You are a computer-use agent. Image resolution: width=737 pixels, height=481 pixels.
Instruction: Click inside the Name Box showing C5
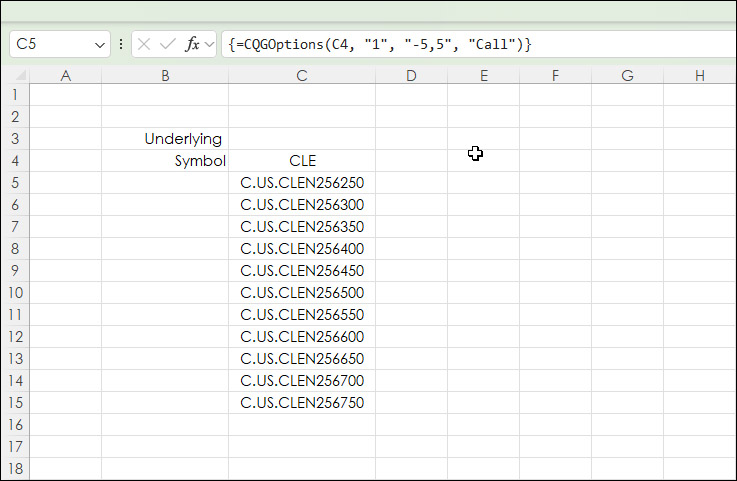click(x=50, y=44)
